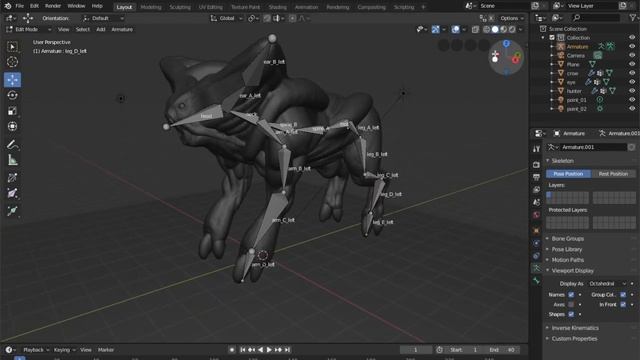Image resolution: width=640 pixels, height=360 pixels.
Task: Expand Custom Properties panel
Action: 574,339
